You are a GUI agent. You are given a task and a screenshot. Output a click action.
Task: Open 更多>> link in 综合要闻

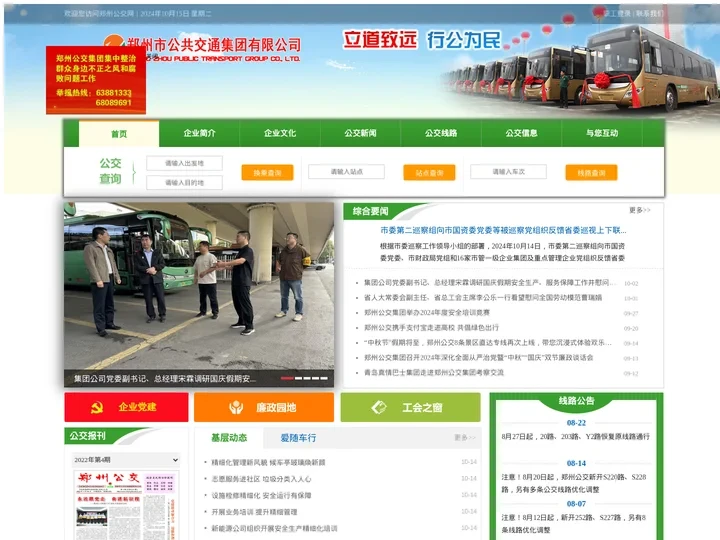coord(640,210)
